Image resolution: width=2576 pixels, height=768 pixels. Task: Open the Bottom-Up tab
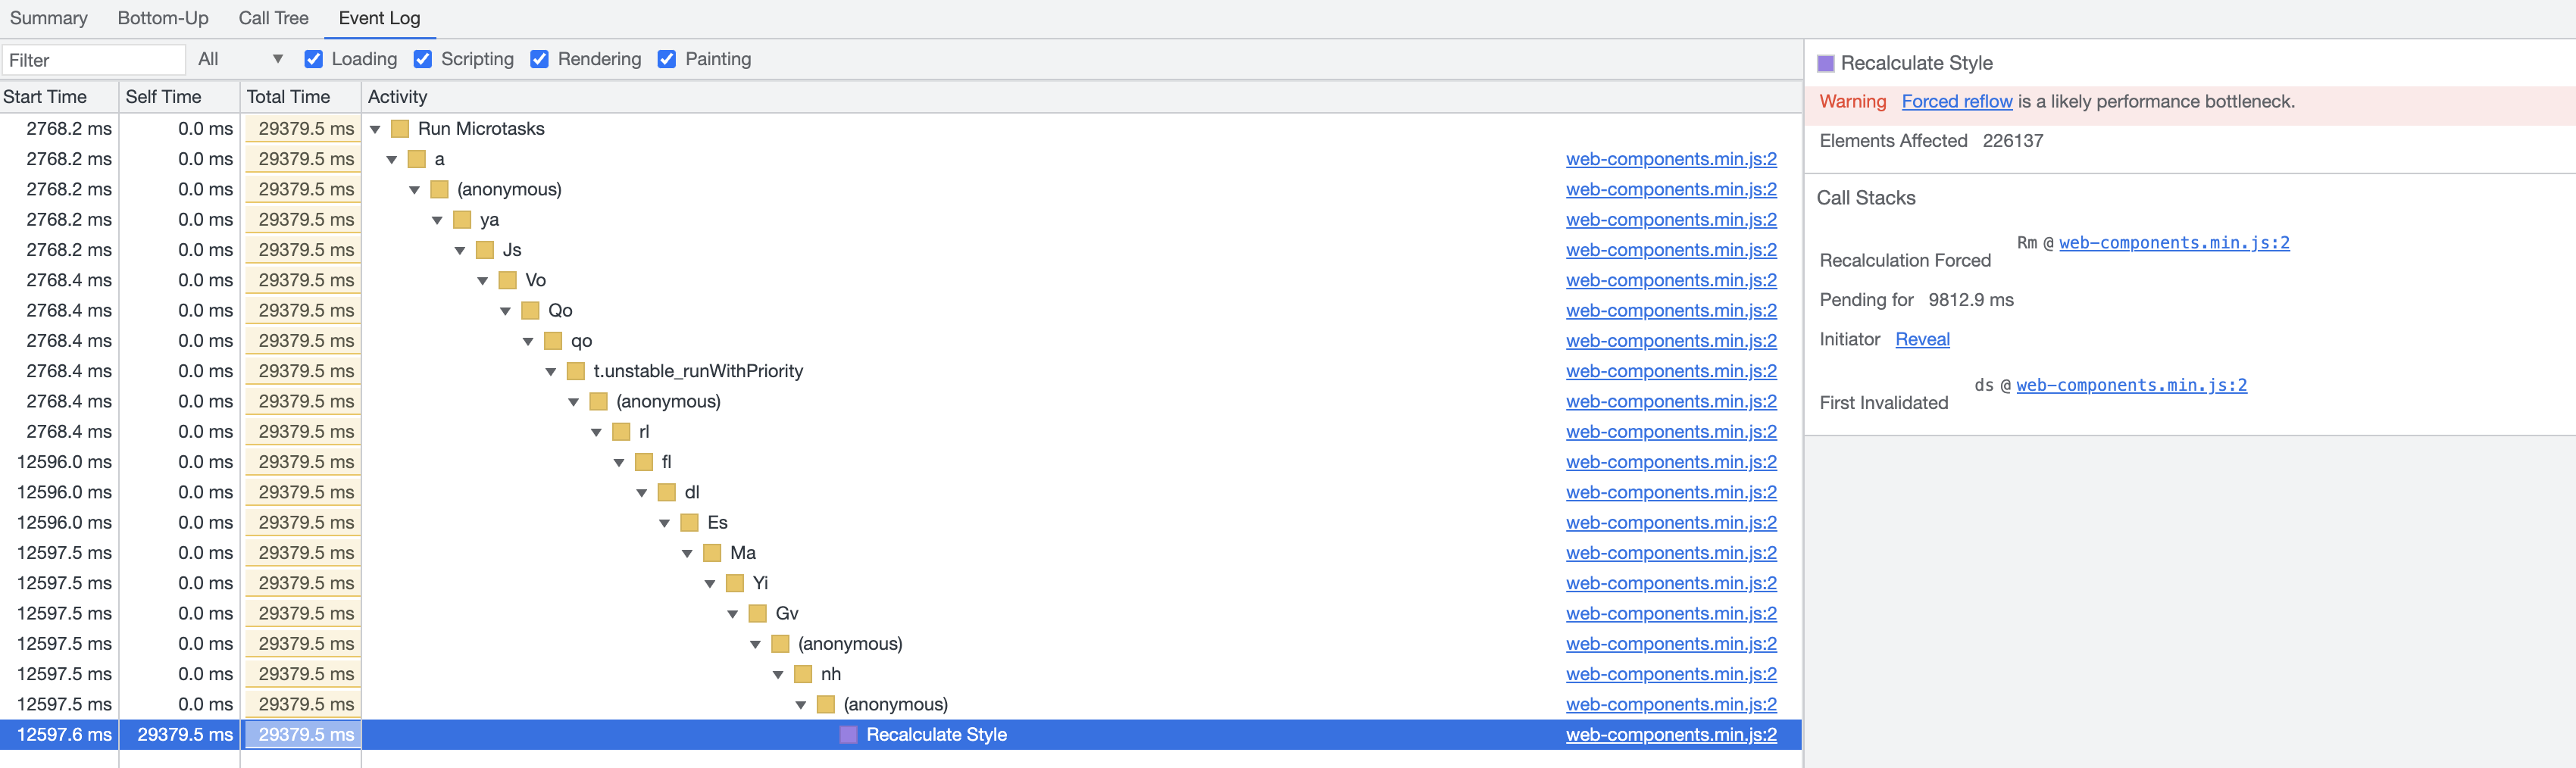point(163,18)
